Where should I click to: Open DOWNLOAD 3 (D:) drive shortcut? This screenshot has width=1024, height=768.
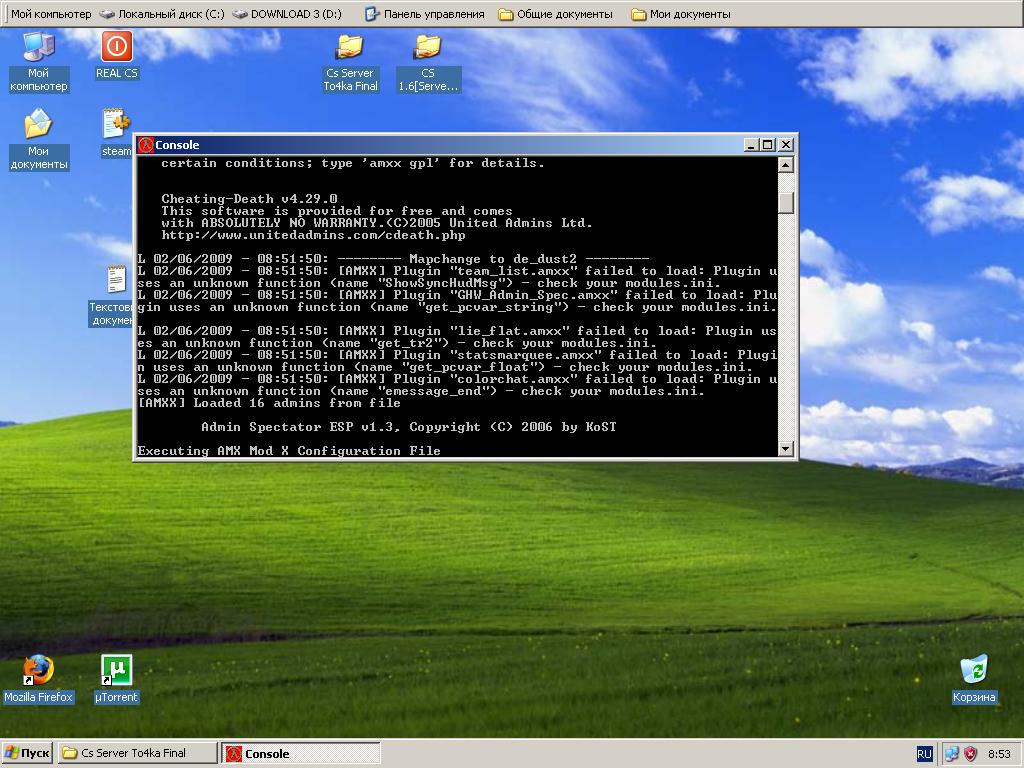tap(287, 14)
